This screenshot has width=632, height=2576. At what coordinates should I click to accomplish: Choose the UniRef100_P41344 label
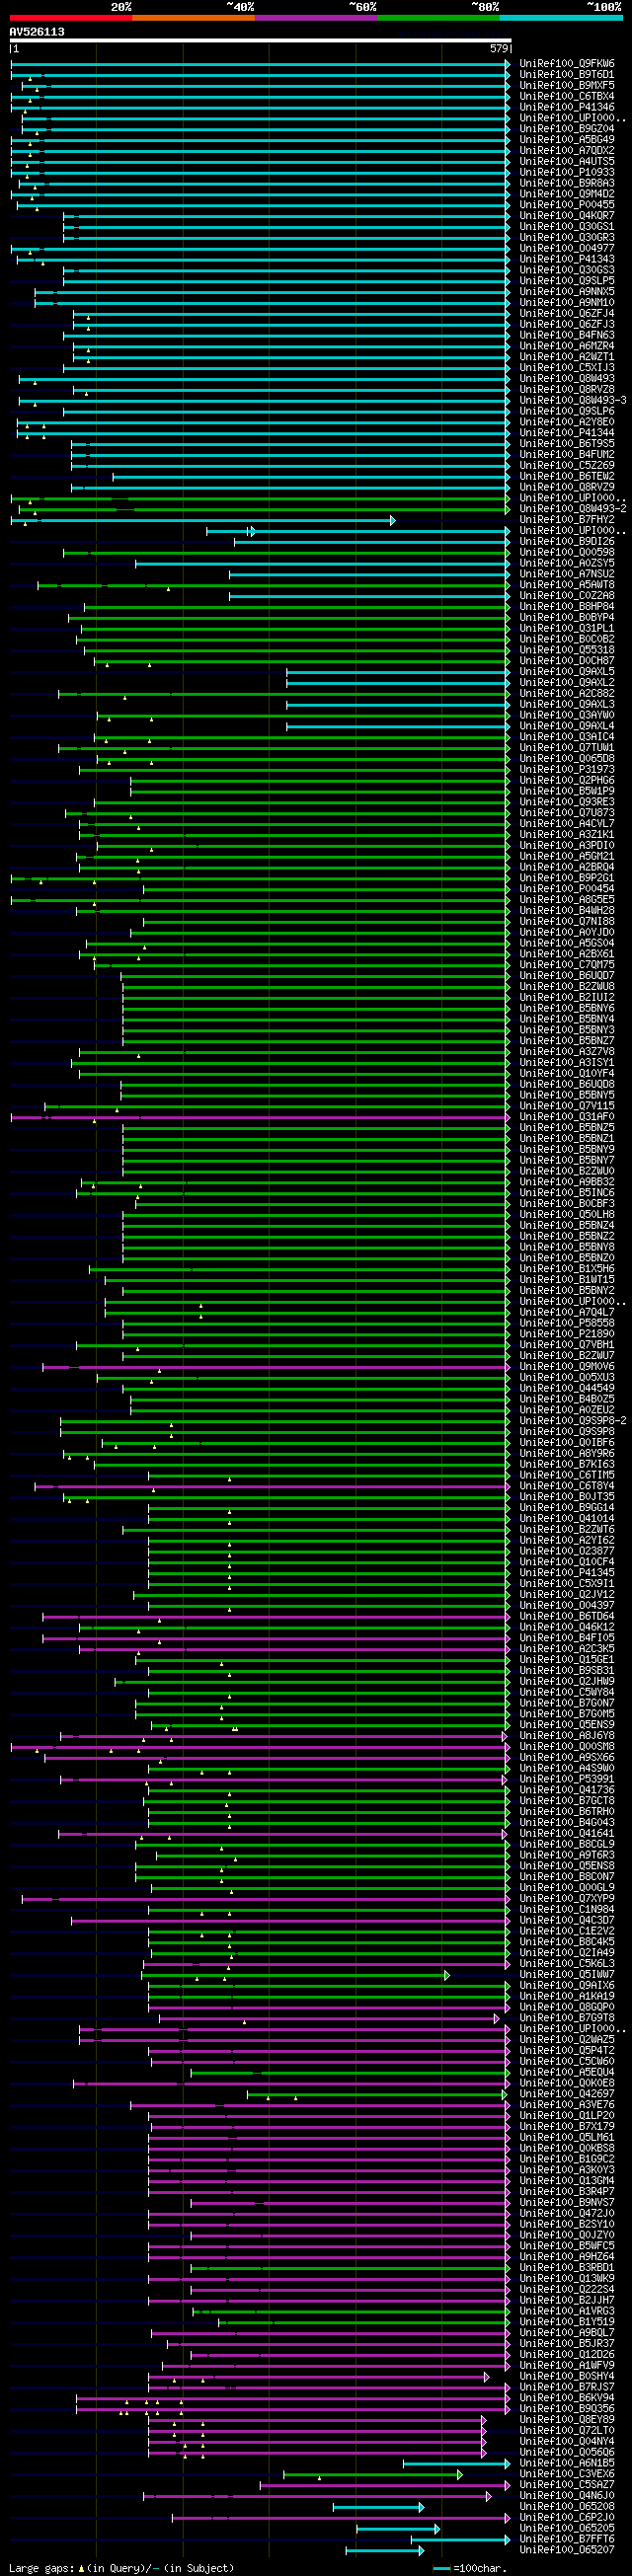coord(567,434)
